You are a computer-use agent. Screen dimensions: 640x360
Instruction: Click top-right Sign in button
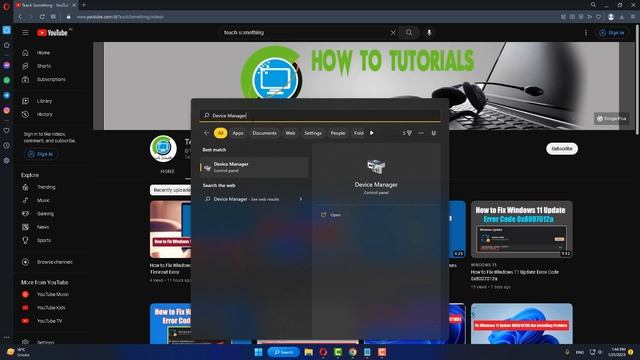[x=611, y=33]
